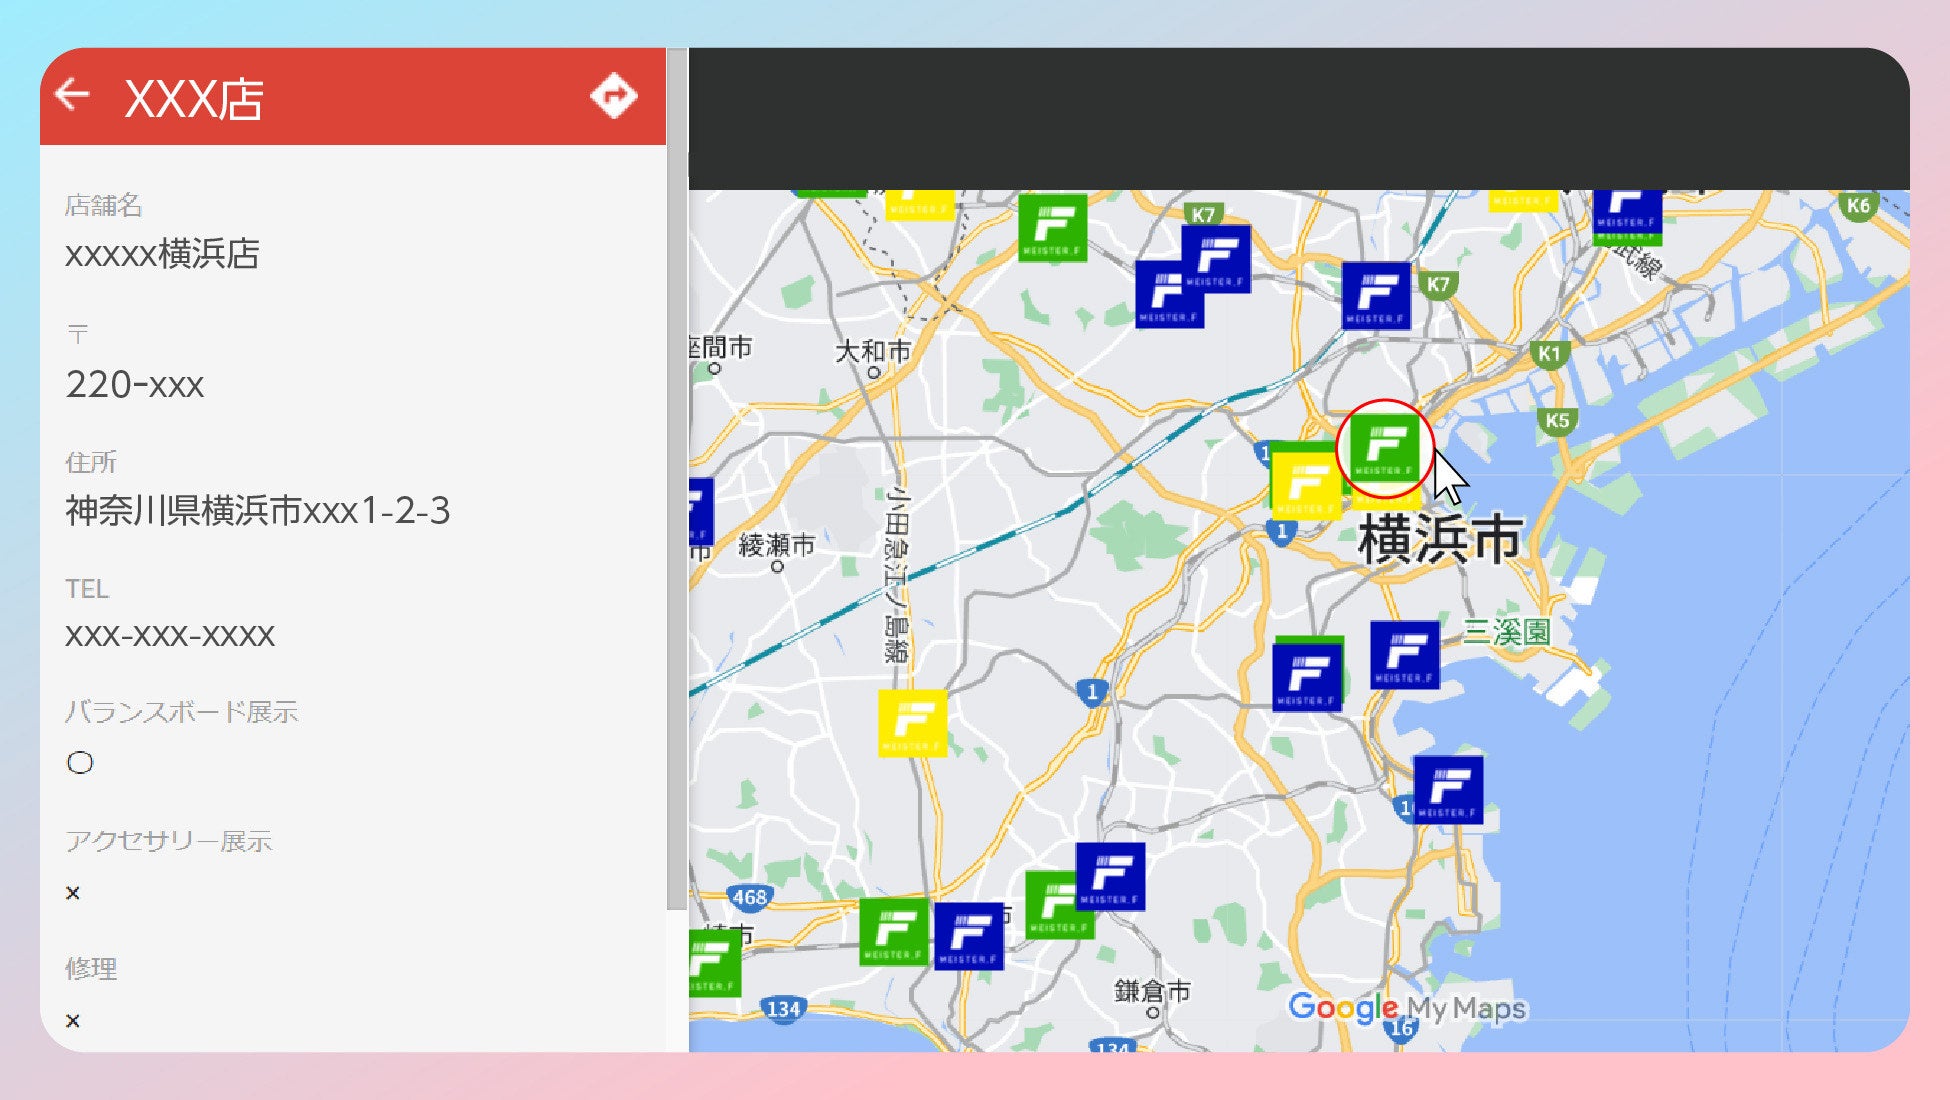Select the yellow marker near 小田急江ノ島線
The width and height of the screenshot is (1950, 1100).
[x=912, y=722]
